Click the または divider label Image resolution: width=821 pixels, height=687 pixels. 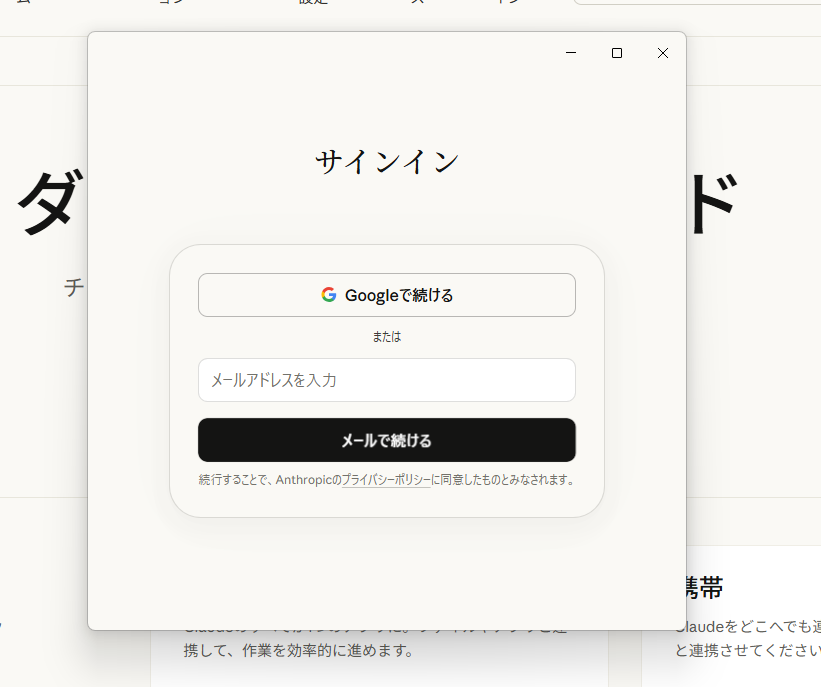tap(386, 337)
